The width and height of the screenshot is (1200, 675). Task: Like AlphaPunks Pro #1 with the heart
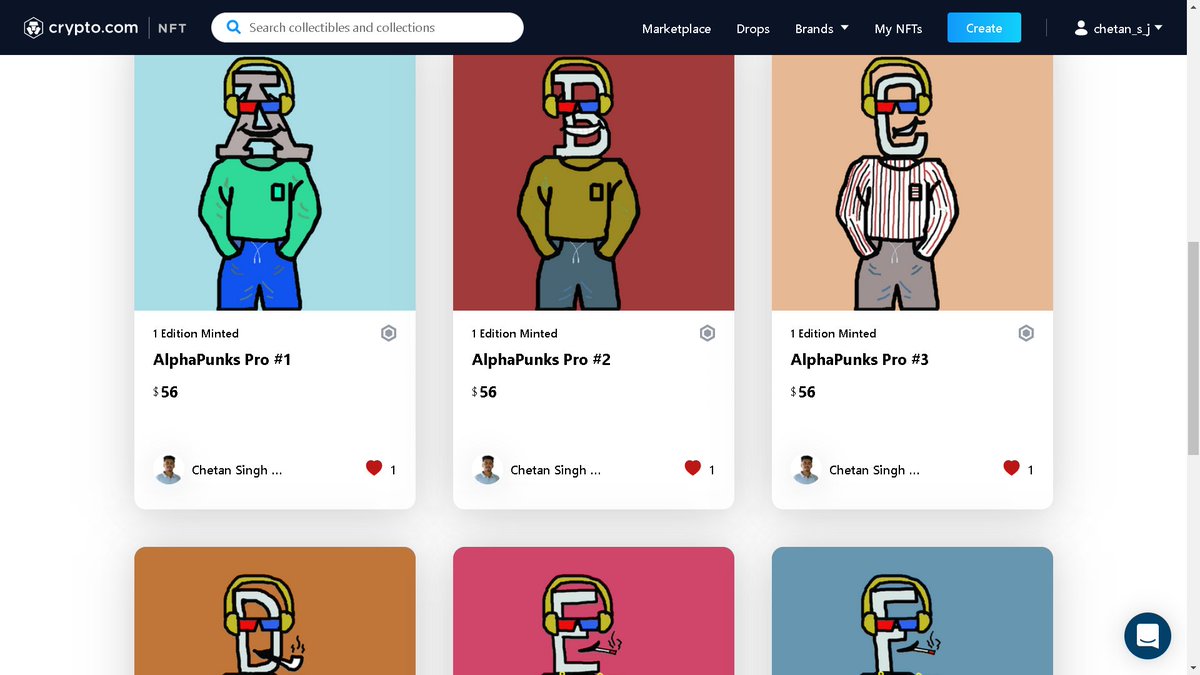(374, 468)
